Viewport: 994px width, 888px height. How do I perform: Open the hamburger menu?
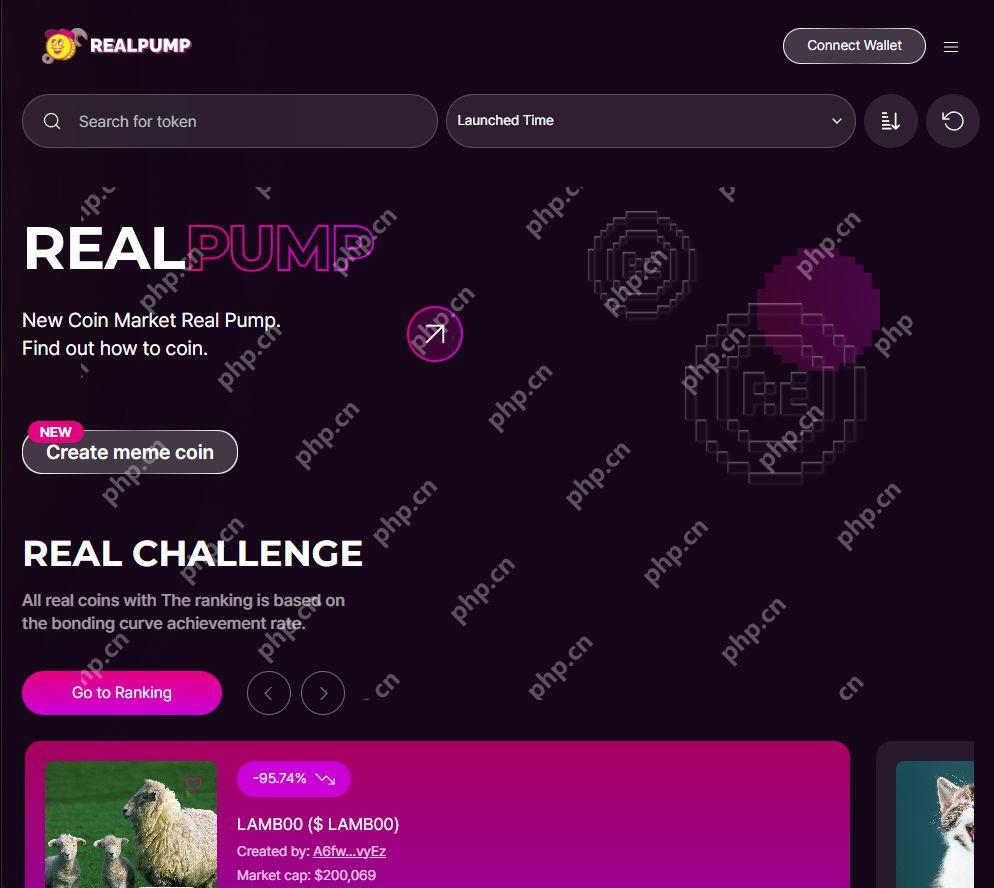[950, 47]
